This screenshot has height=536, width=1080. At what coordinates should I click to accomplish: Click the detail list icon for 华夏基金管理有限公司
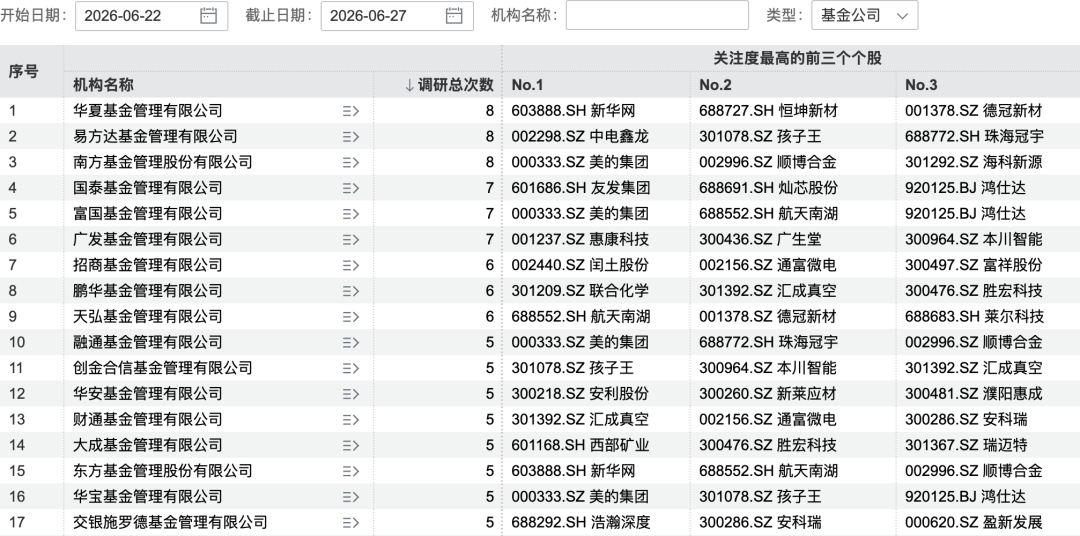click(x=351, y=111)
